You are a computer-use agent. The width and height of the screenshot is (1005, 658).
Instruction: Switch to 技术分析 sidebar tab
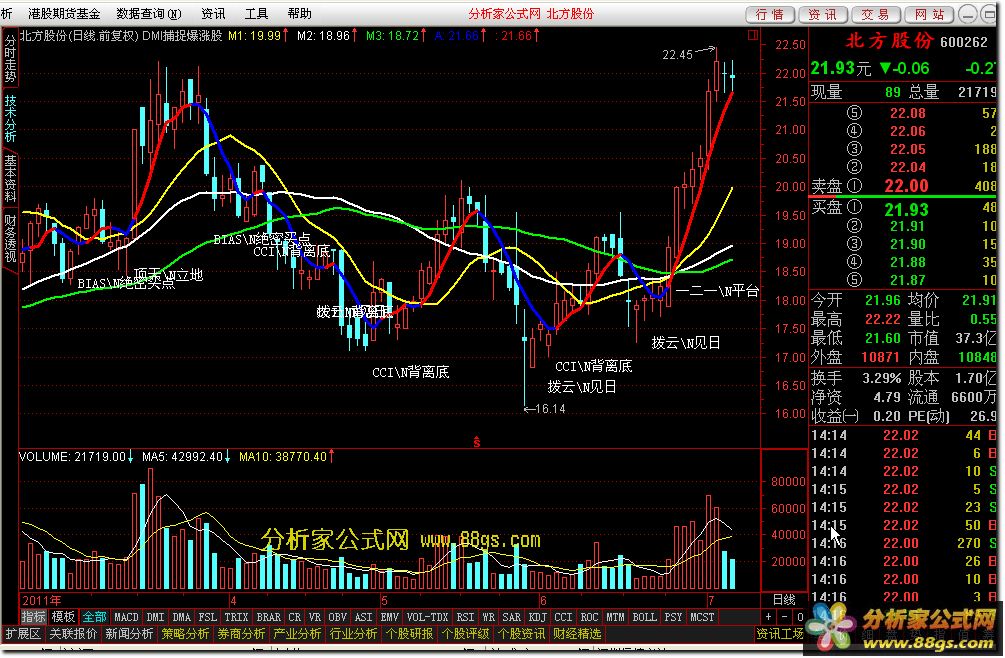[10, 119]
